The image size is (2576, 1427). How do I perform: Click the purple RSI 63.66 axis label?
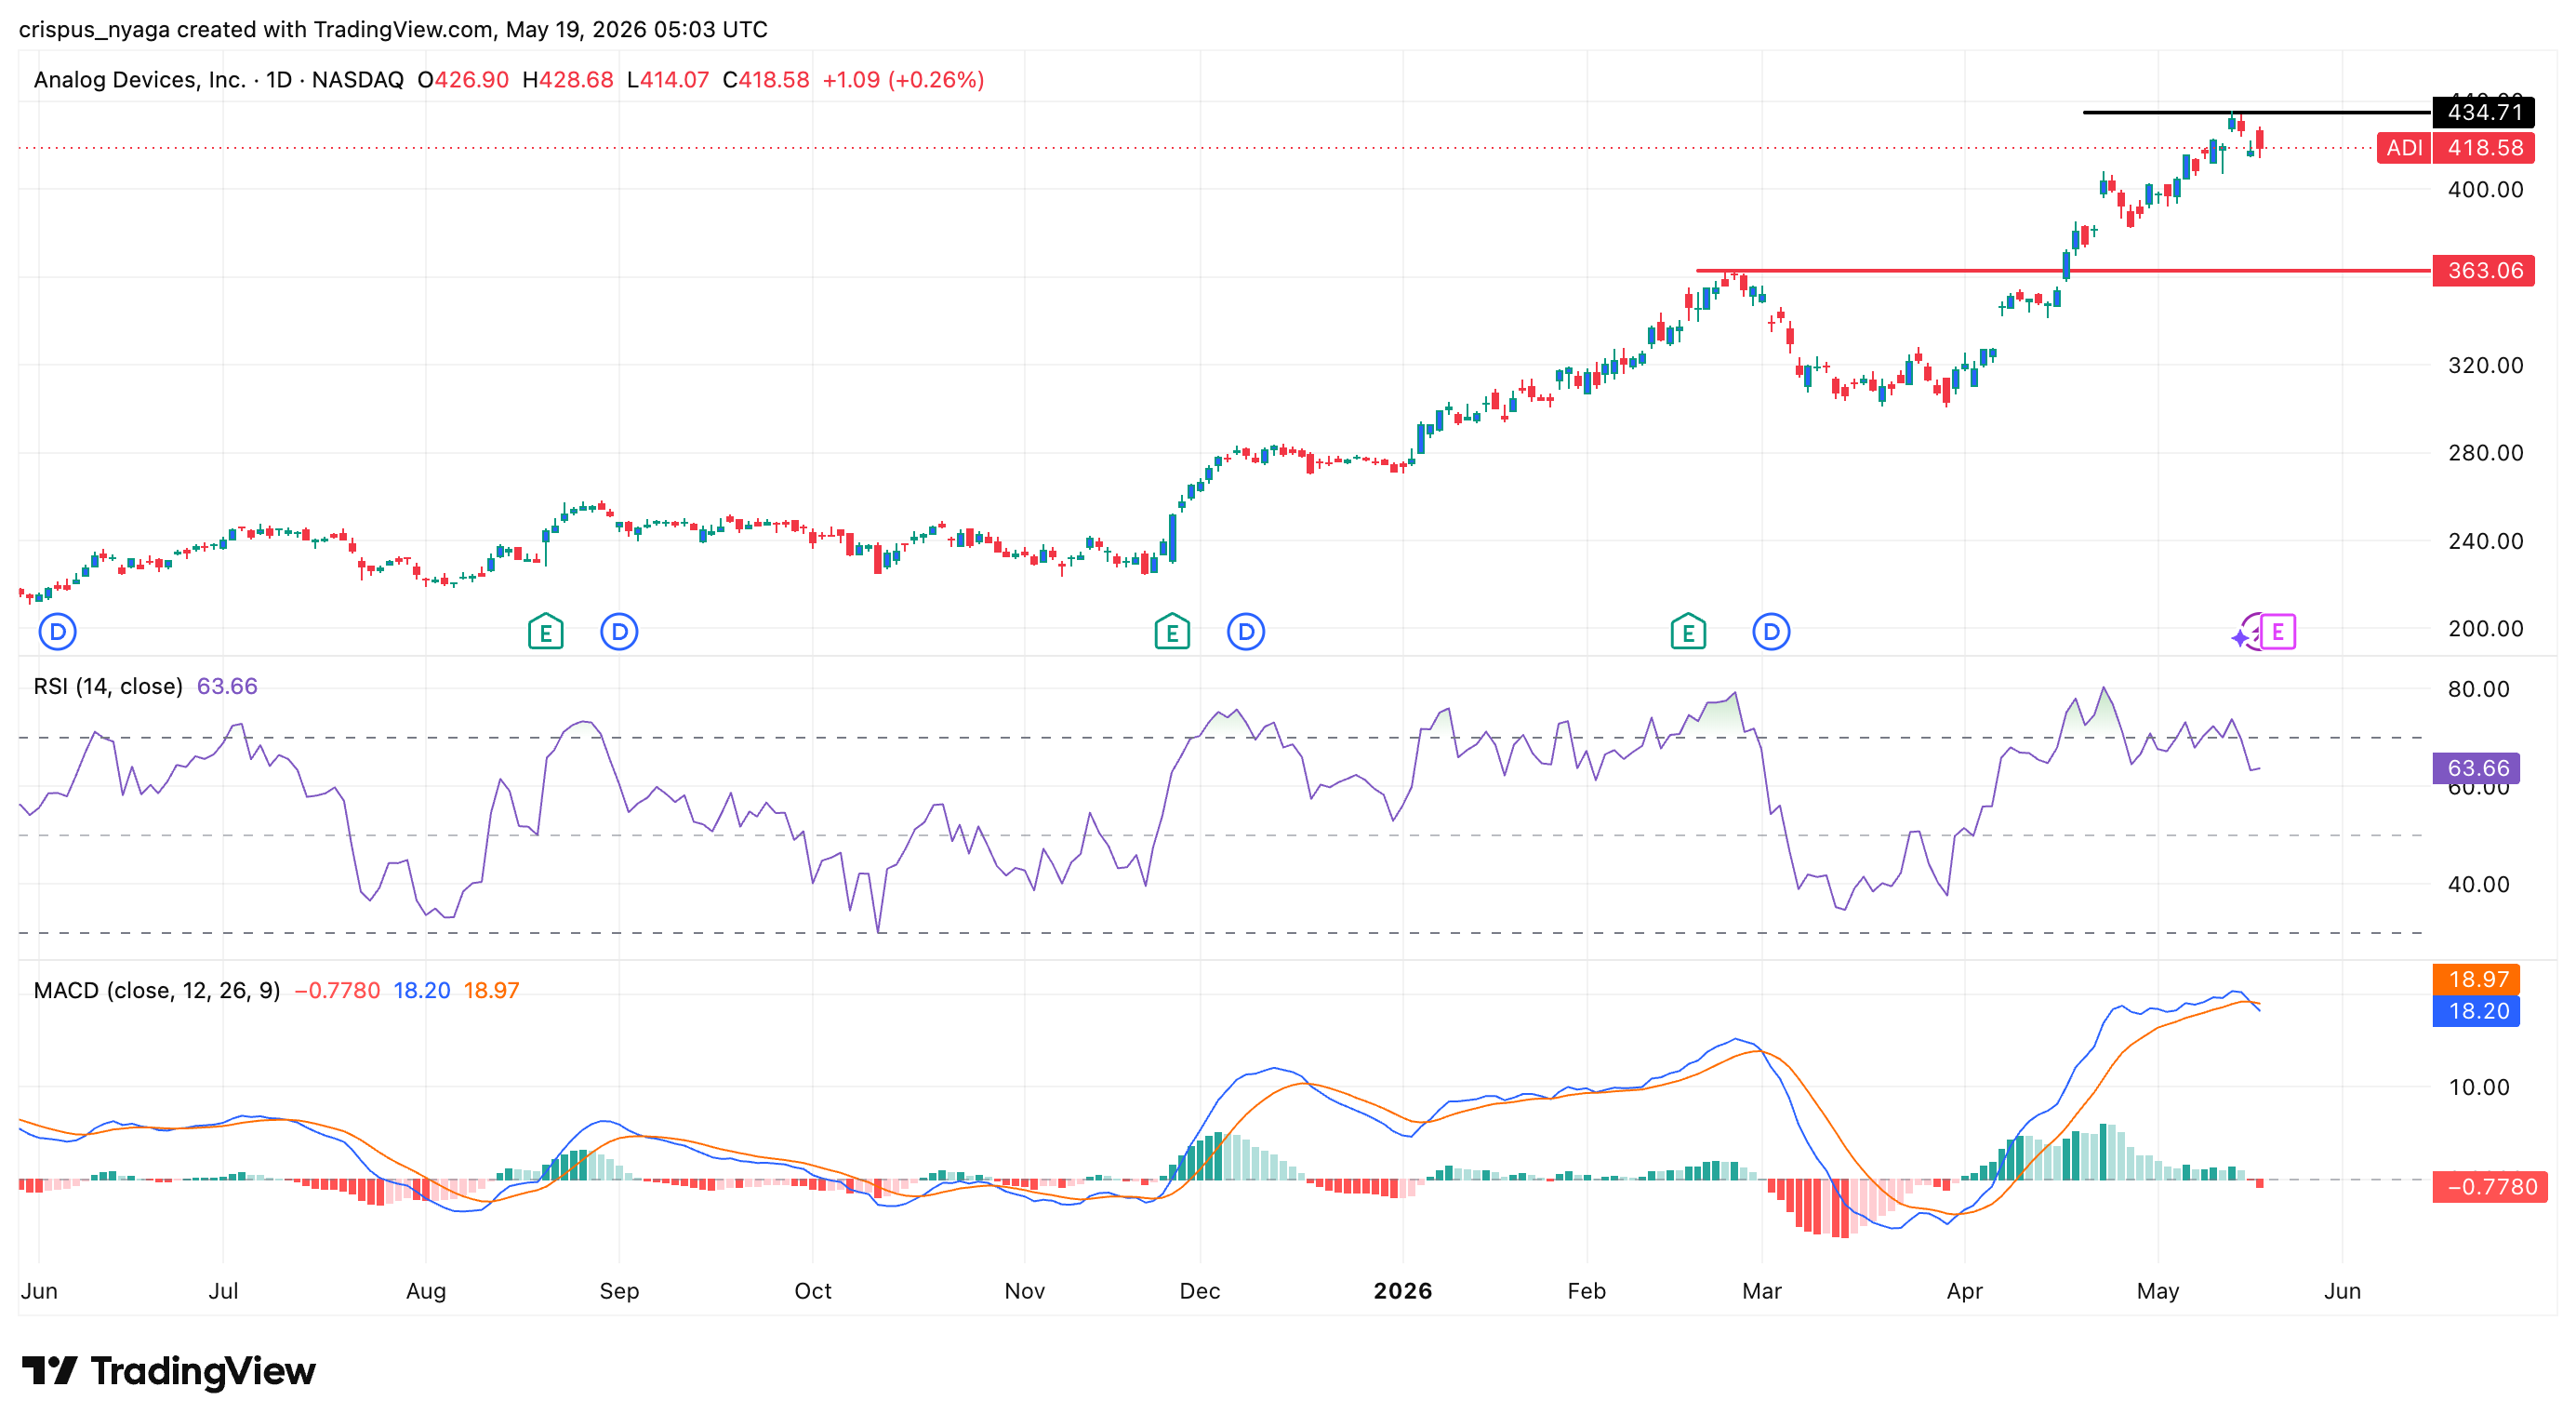click(x=2476, y=768)
